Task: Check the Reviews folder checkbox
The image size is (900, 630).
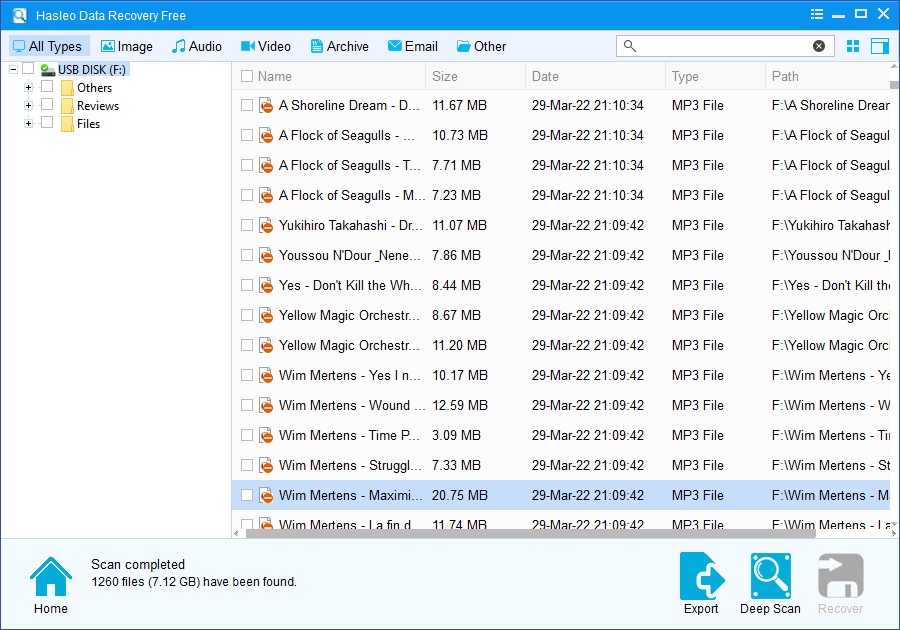Action: click(47, 104)
